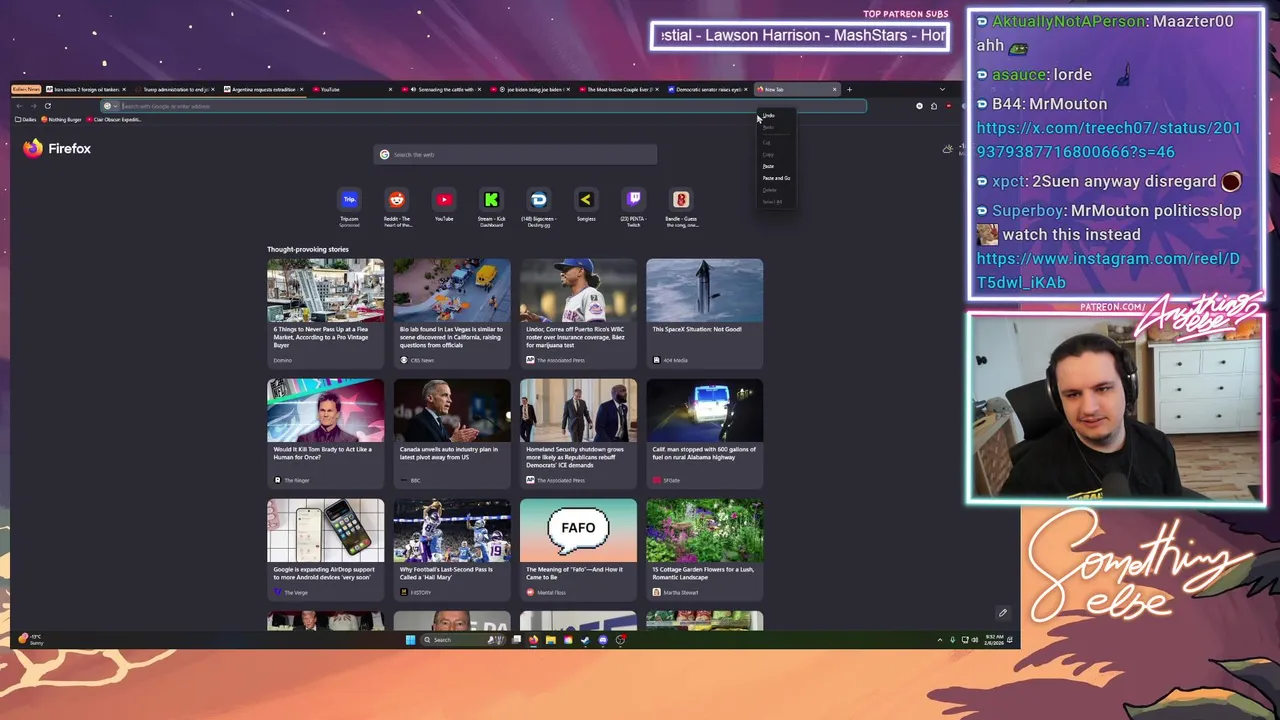Click the Windows taskbar search box
The height and width of the screenshot is (720, 1280).
pos(465,640)
